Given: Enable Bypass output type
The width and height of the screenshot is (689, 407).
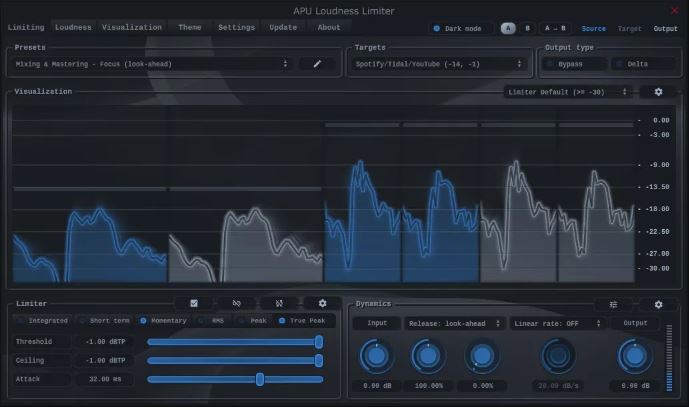Looking at the screenshot, I should [x=575, y=64].
